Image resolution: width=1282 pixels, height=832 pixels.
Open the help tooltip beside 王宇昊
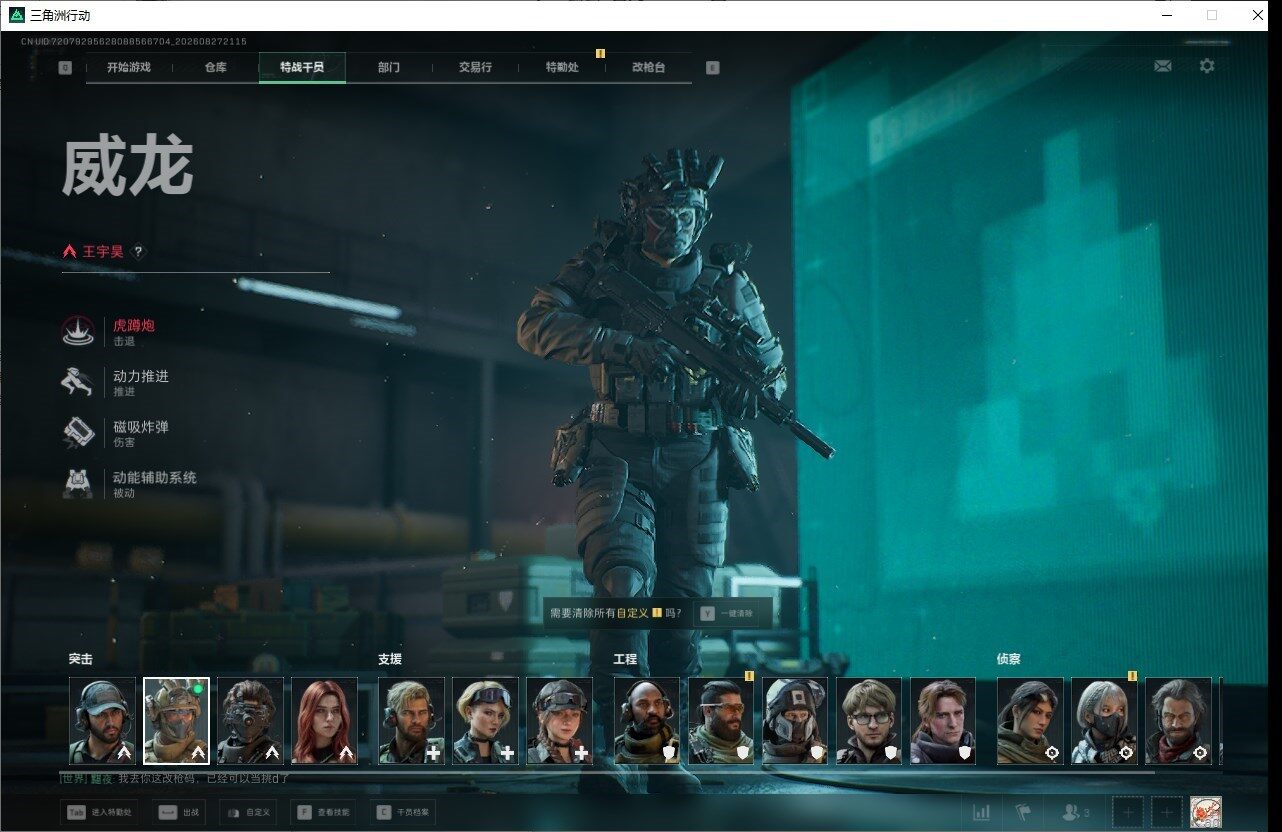click(138, 252)
